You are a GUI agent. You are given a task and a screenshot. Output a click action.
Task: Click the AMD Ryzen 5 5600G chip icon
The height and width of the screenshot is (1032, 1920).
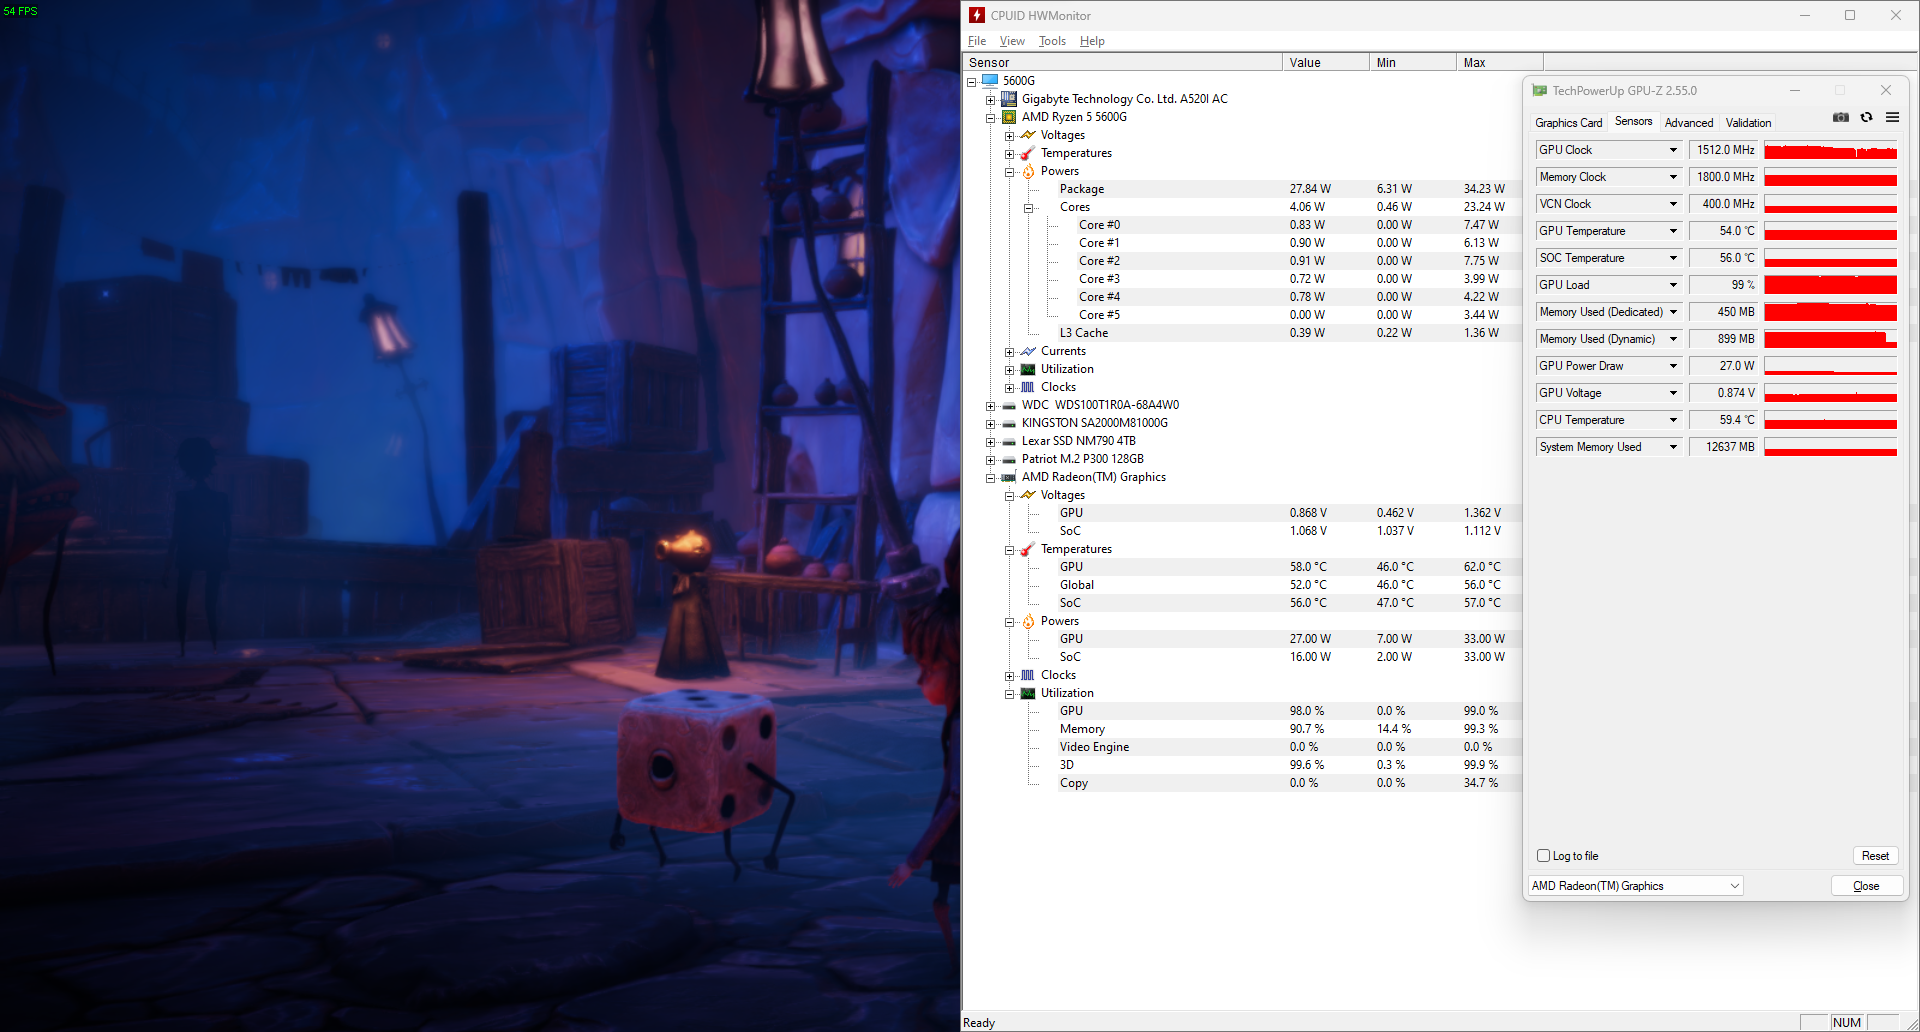1009,117
